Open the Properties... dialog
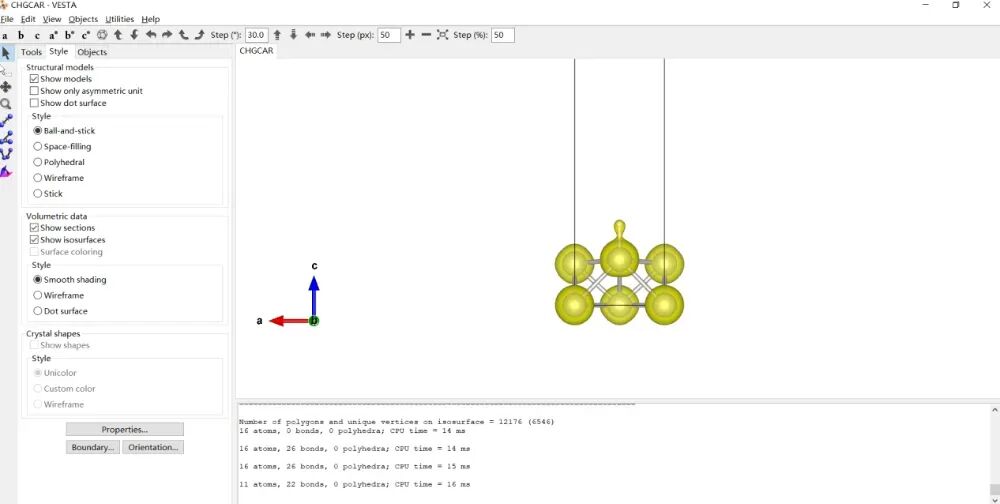 pos(124,429)
